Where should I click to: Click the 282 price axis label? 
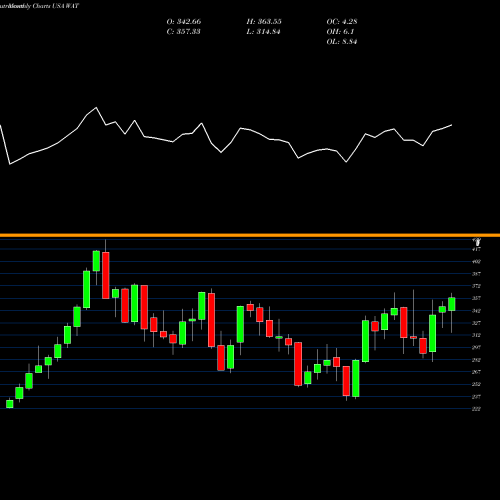(477, 360)
